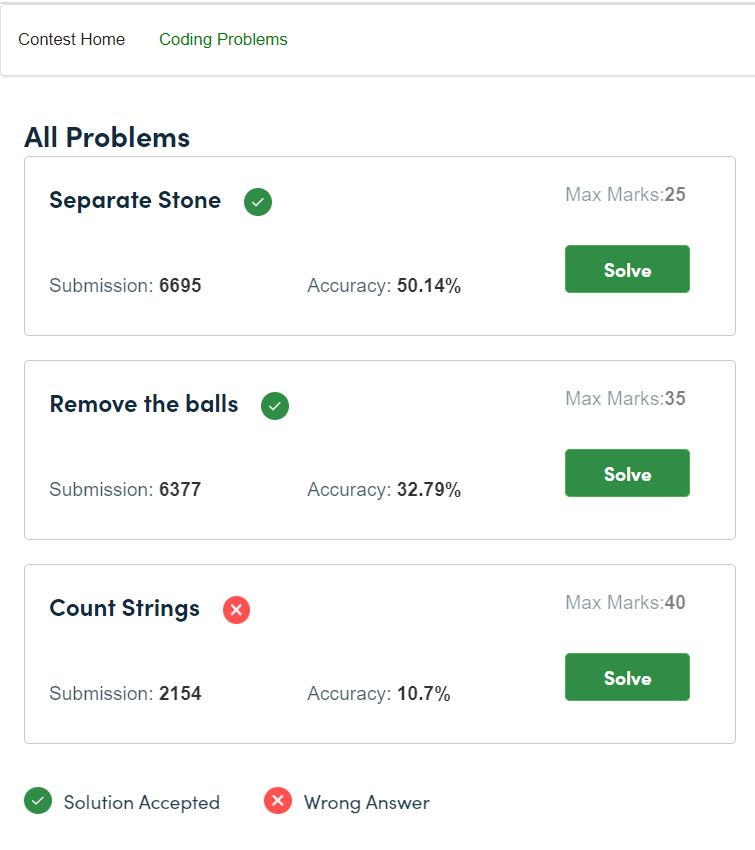755x850 pixels.
Task: Click the Solution Accepted legend check icon
Action: (38, 800)
